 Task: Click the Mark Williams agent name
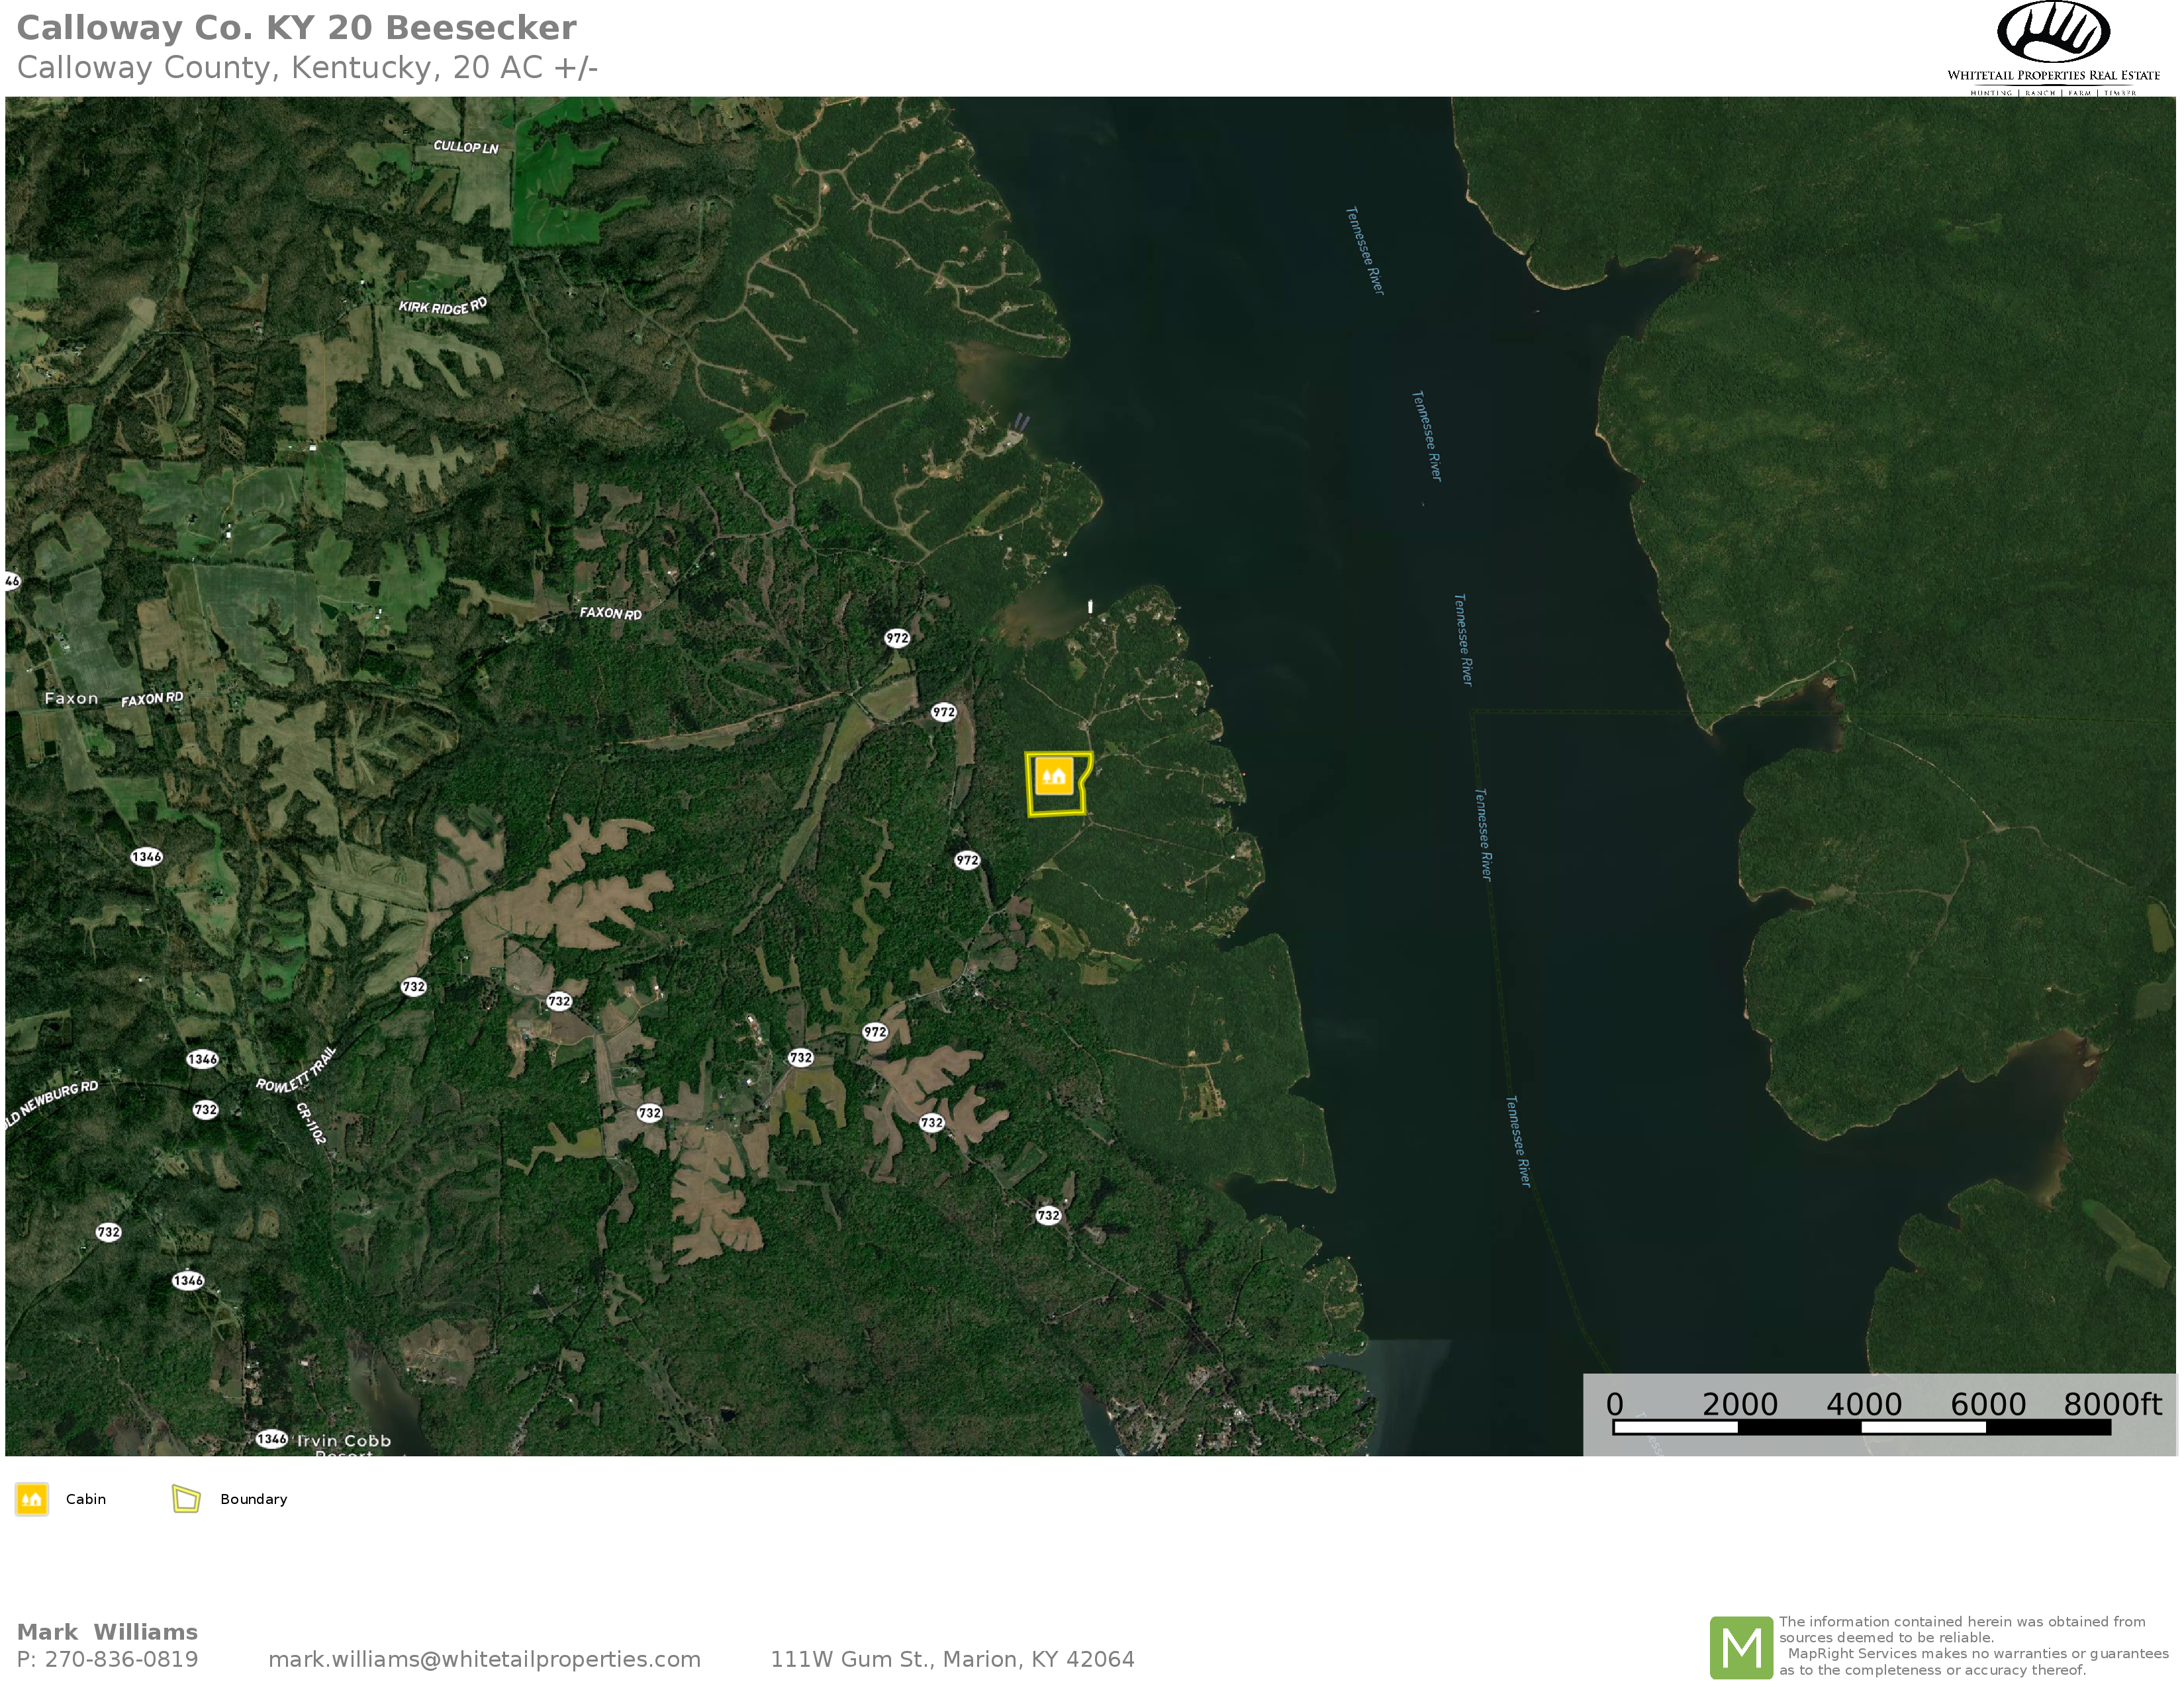107,1632
